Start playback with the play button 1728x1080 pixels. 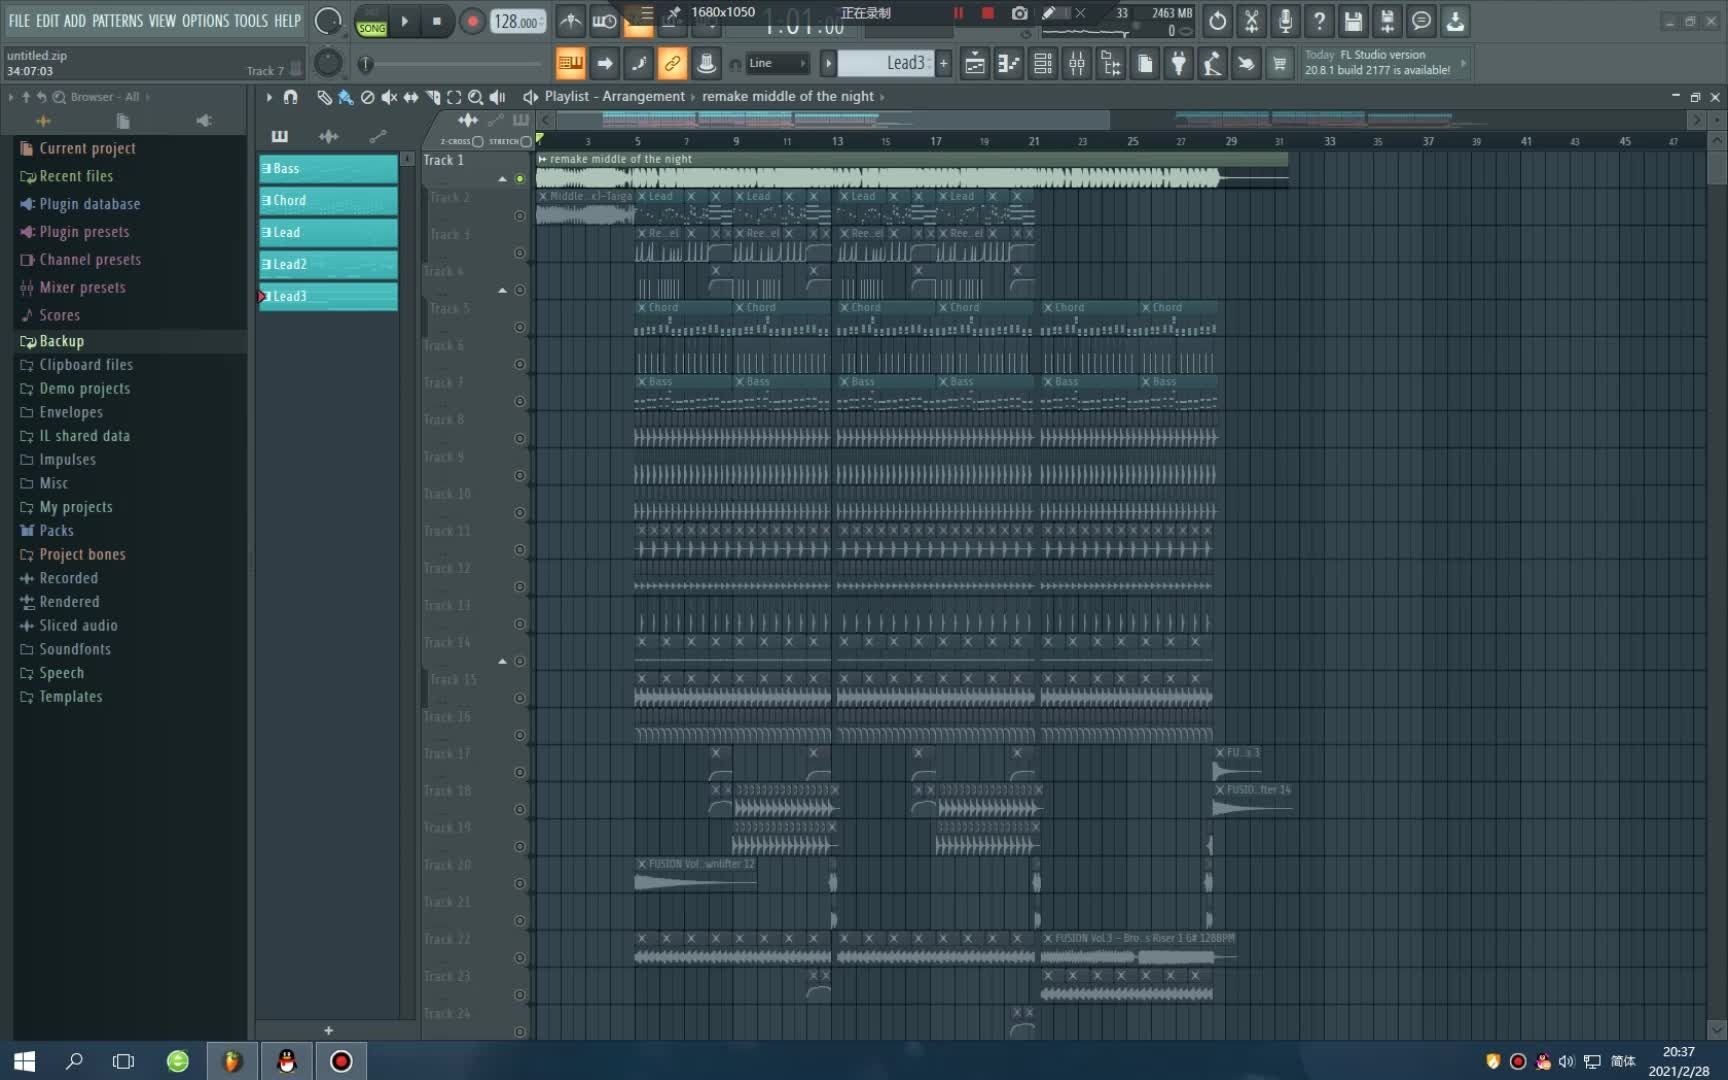(404, 21)
